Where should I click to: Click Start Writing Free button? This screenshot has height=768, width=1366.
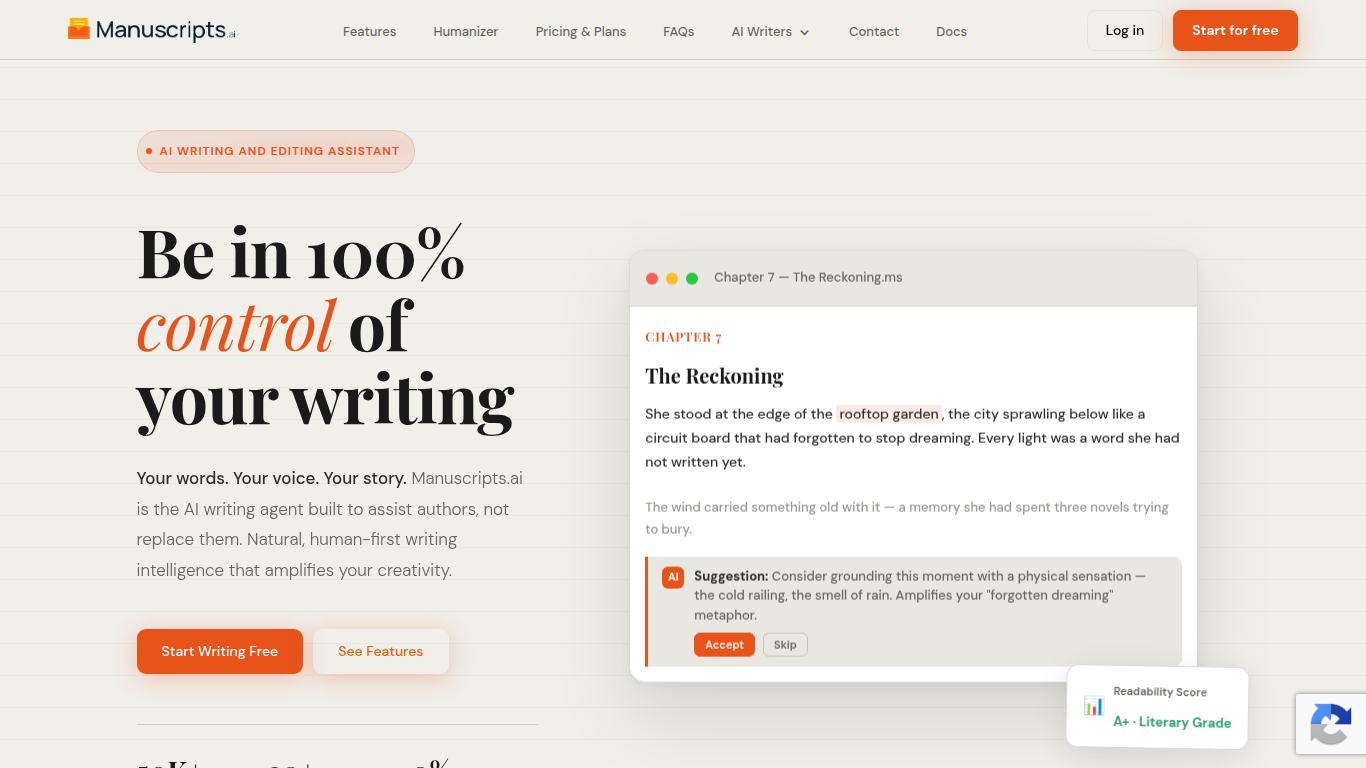[220, 651]
